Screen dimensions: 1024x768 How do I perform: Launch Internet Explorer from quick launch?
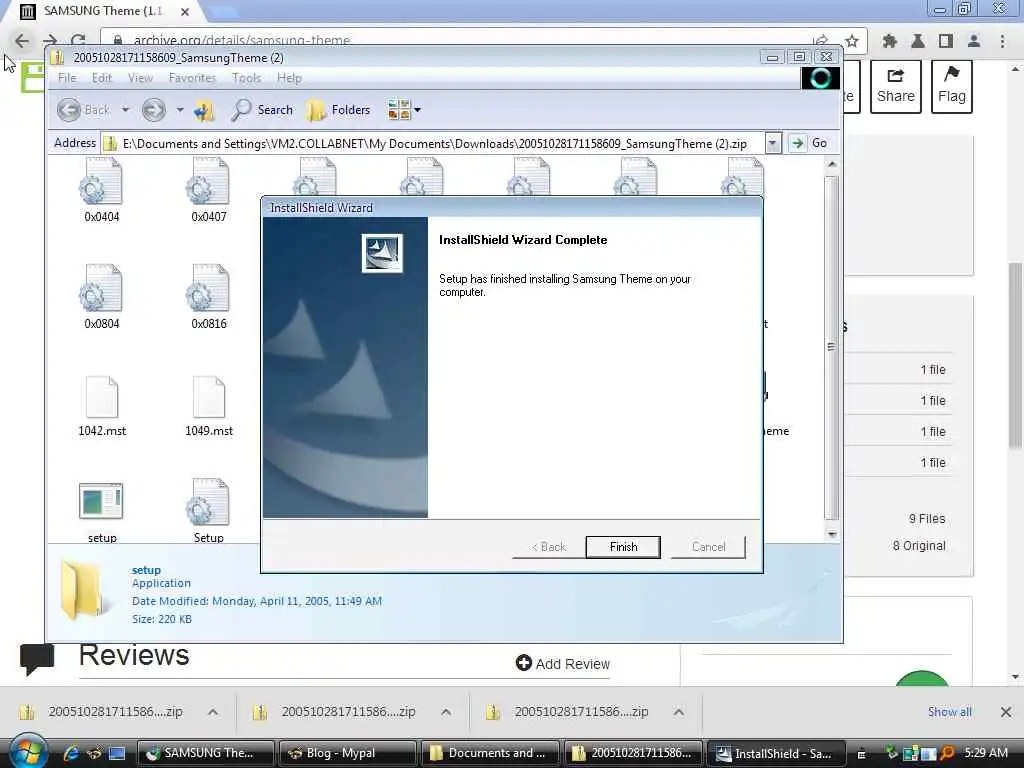71,753
